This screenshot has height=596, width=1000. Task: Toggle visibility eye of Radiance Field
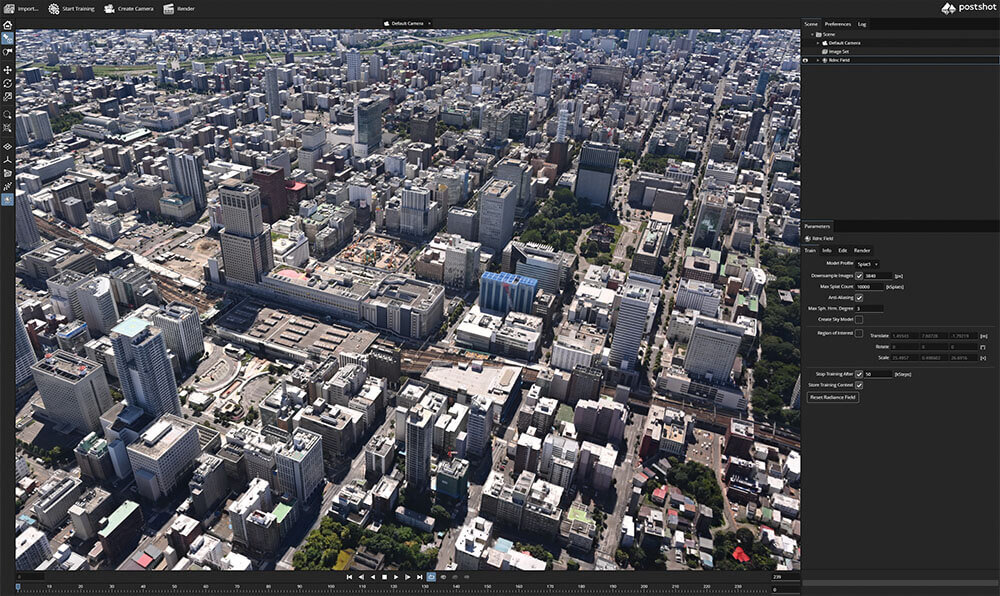[806, 60]
